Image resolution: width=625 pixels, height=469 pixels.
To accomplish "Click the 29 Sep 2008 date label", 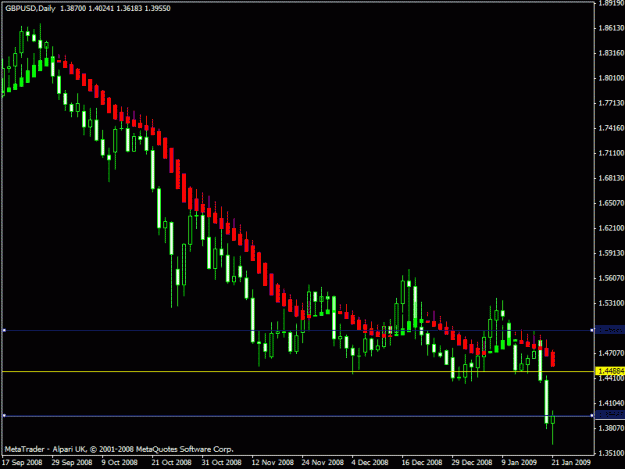I will tap(72, 462).
